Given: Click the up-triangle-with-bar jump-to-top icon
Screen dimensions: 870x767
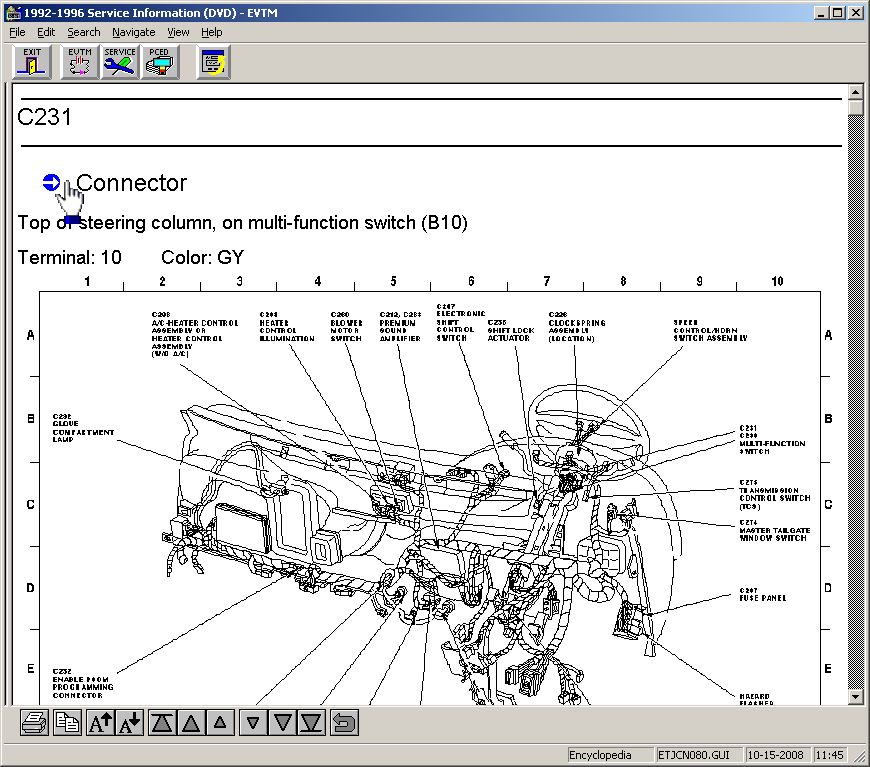Looking at the screenshot, I should 162,723.
